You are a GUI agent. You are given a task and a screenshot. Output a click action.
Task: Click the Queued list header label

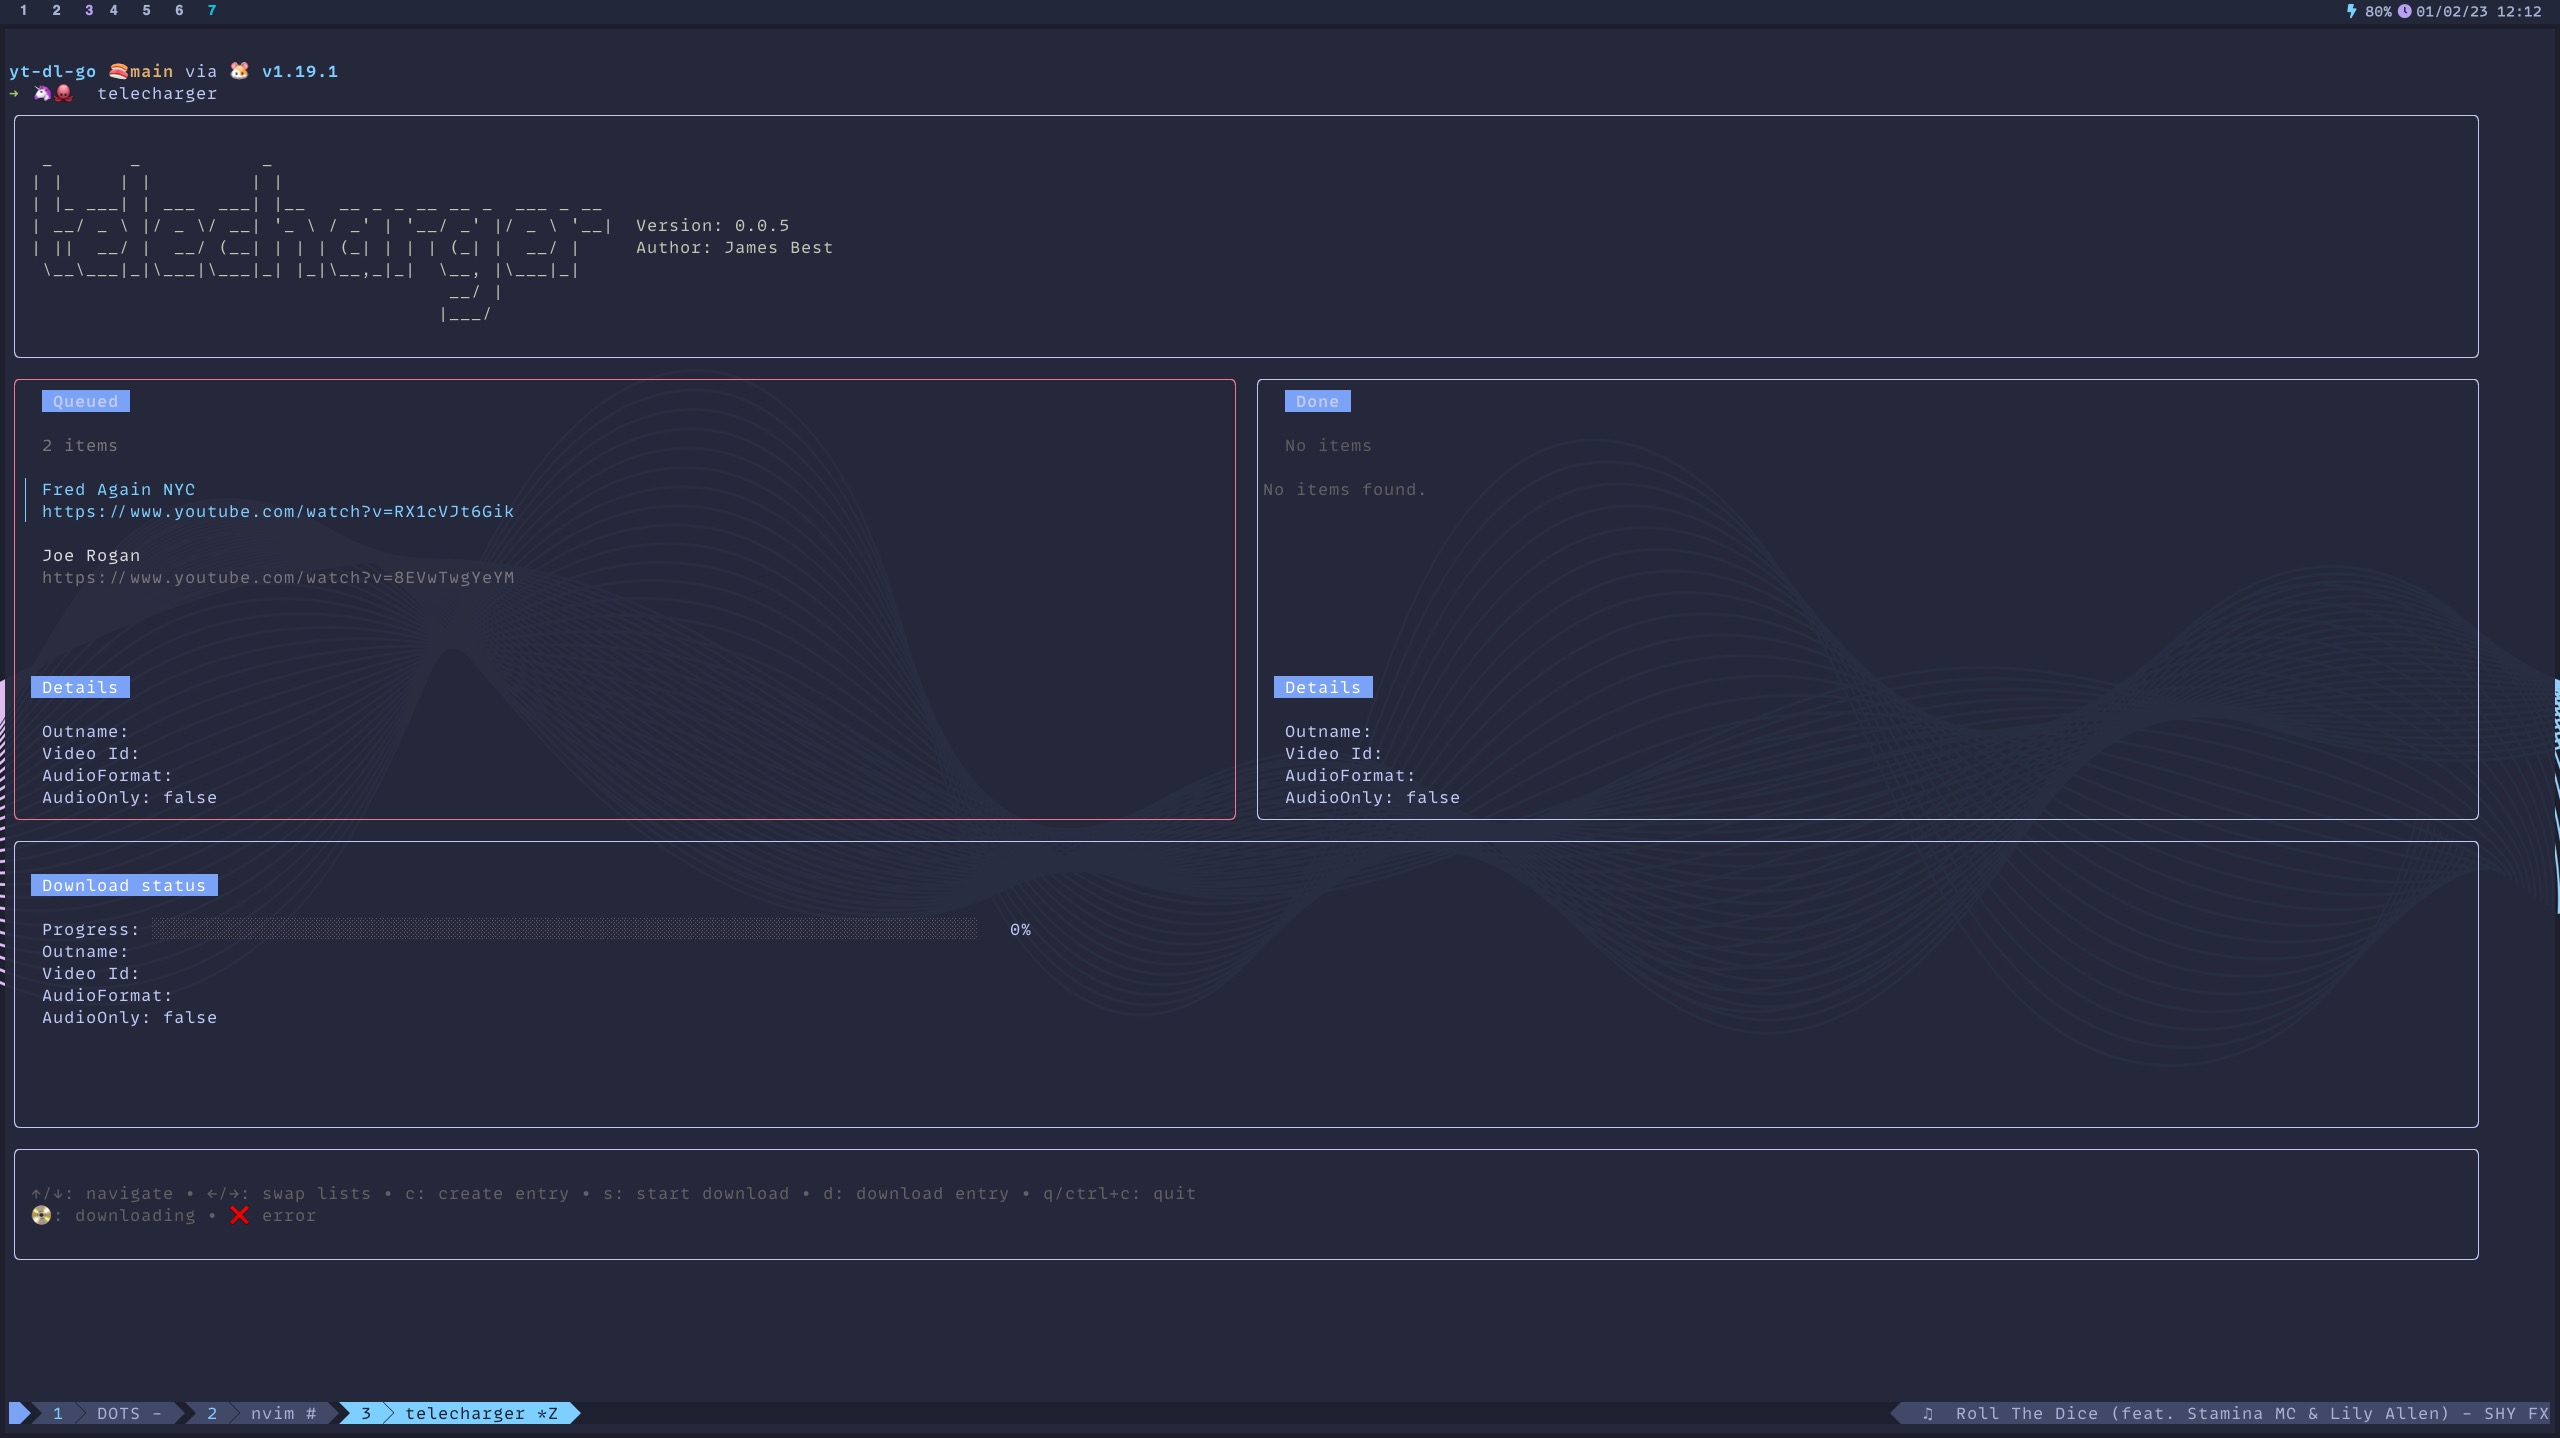tap(85, 401)
